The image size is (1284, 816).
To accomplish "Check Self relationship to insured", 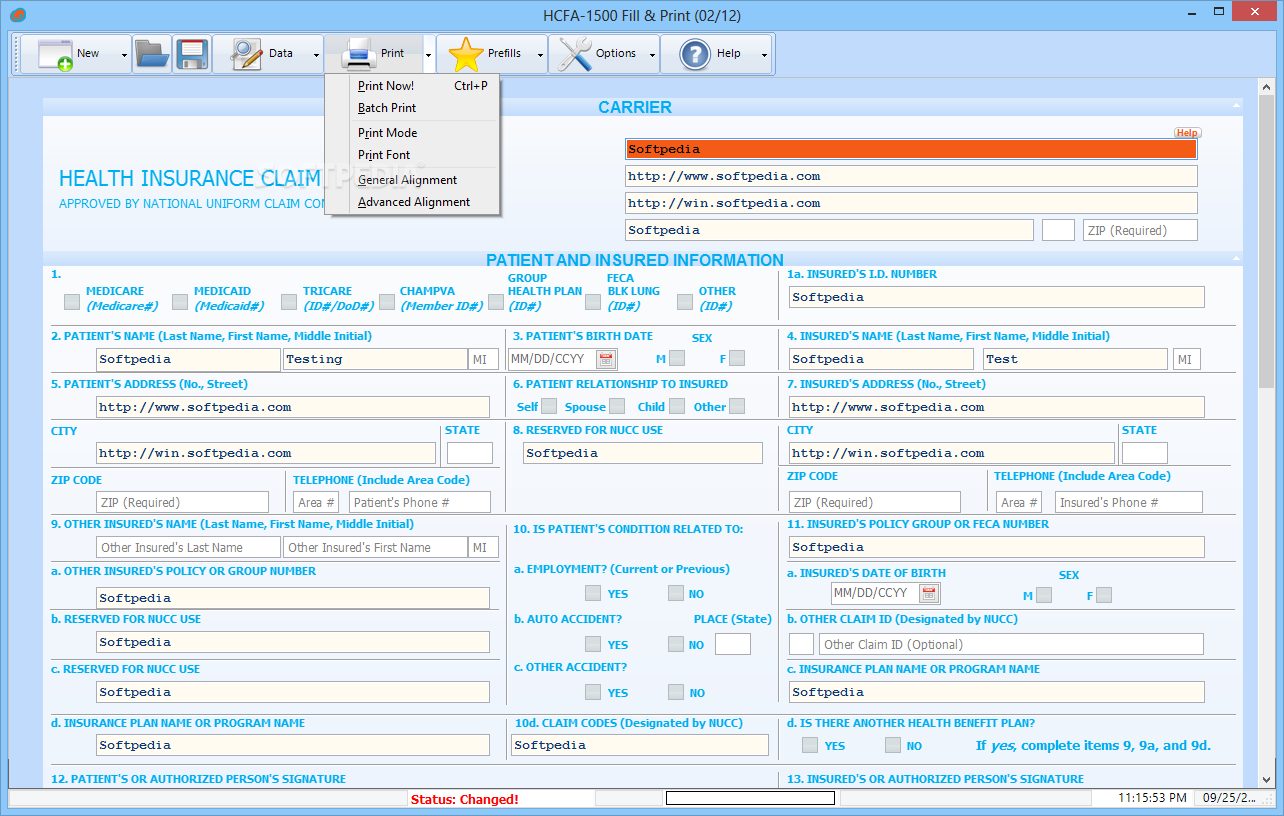I will tap(551, 406).
